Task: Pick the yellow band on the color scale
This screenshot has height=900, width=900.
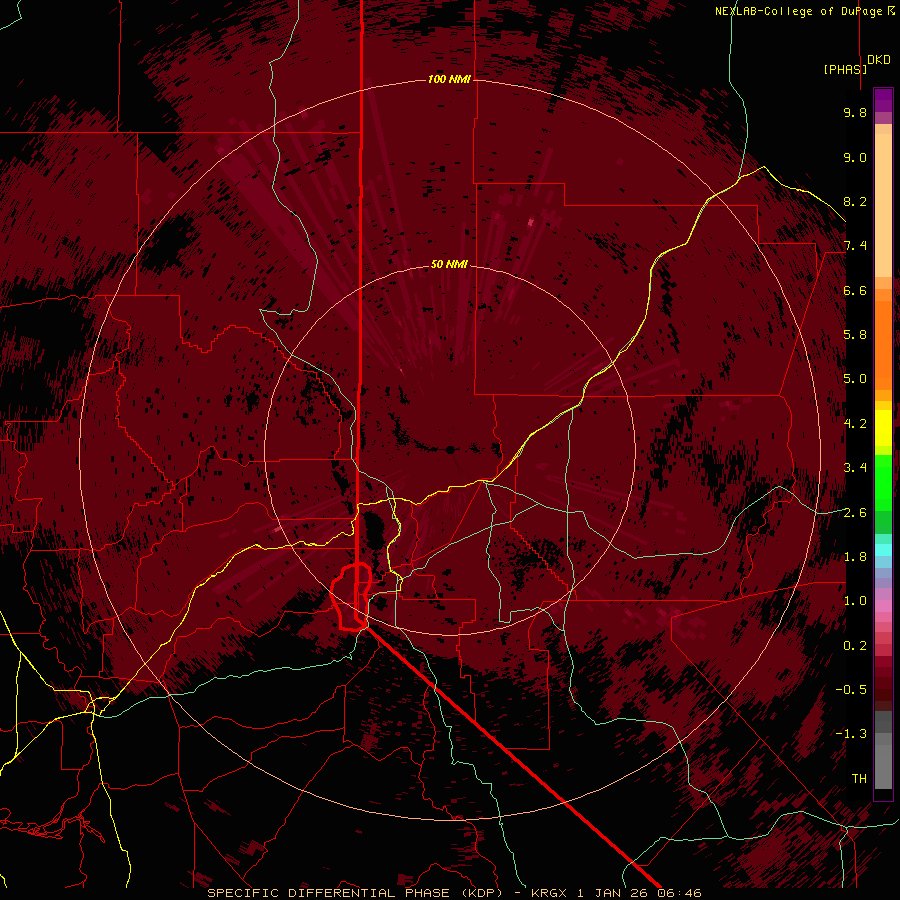Action: click(883, 428)
